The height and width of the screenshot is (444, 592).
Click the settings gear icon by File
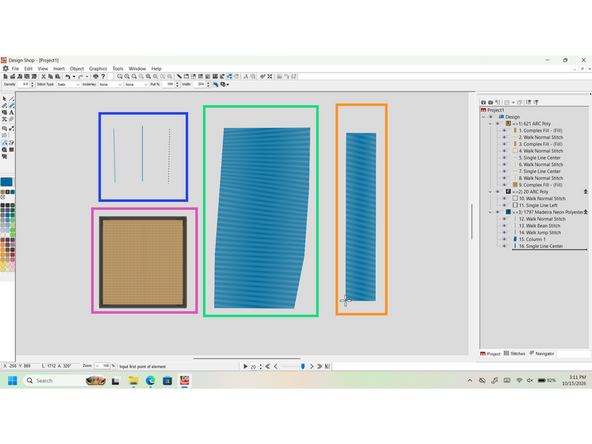(x=6, y=68)
